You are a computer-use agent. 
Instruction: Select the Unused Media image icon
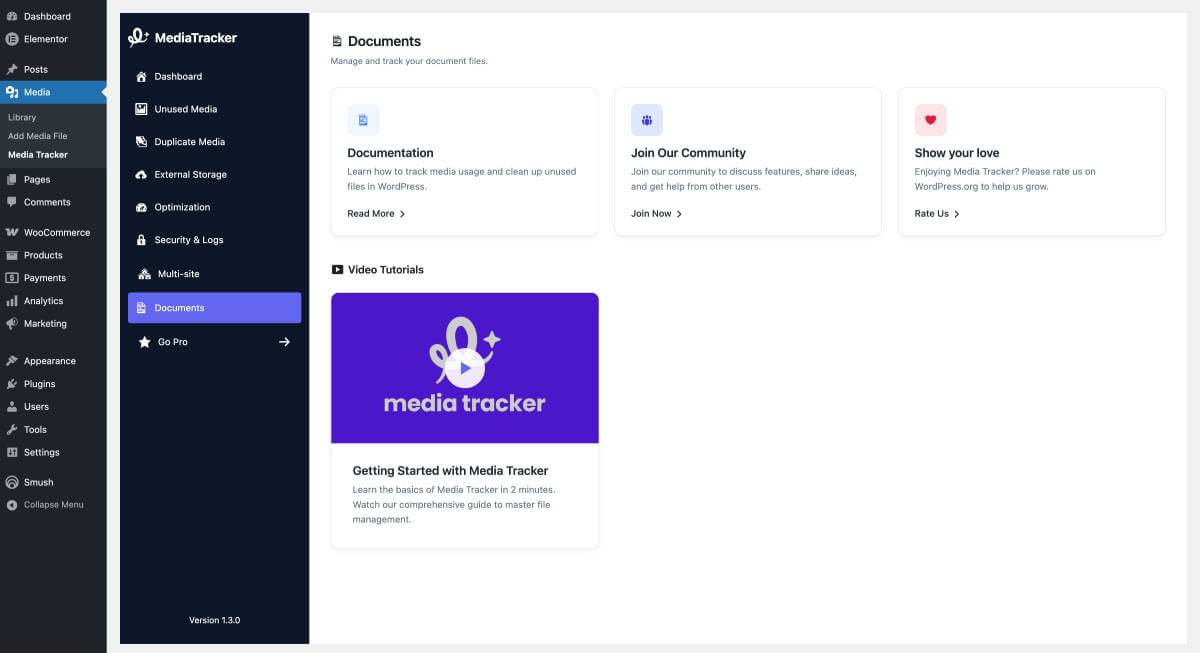click(x=142, y=109)
